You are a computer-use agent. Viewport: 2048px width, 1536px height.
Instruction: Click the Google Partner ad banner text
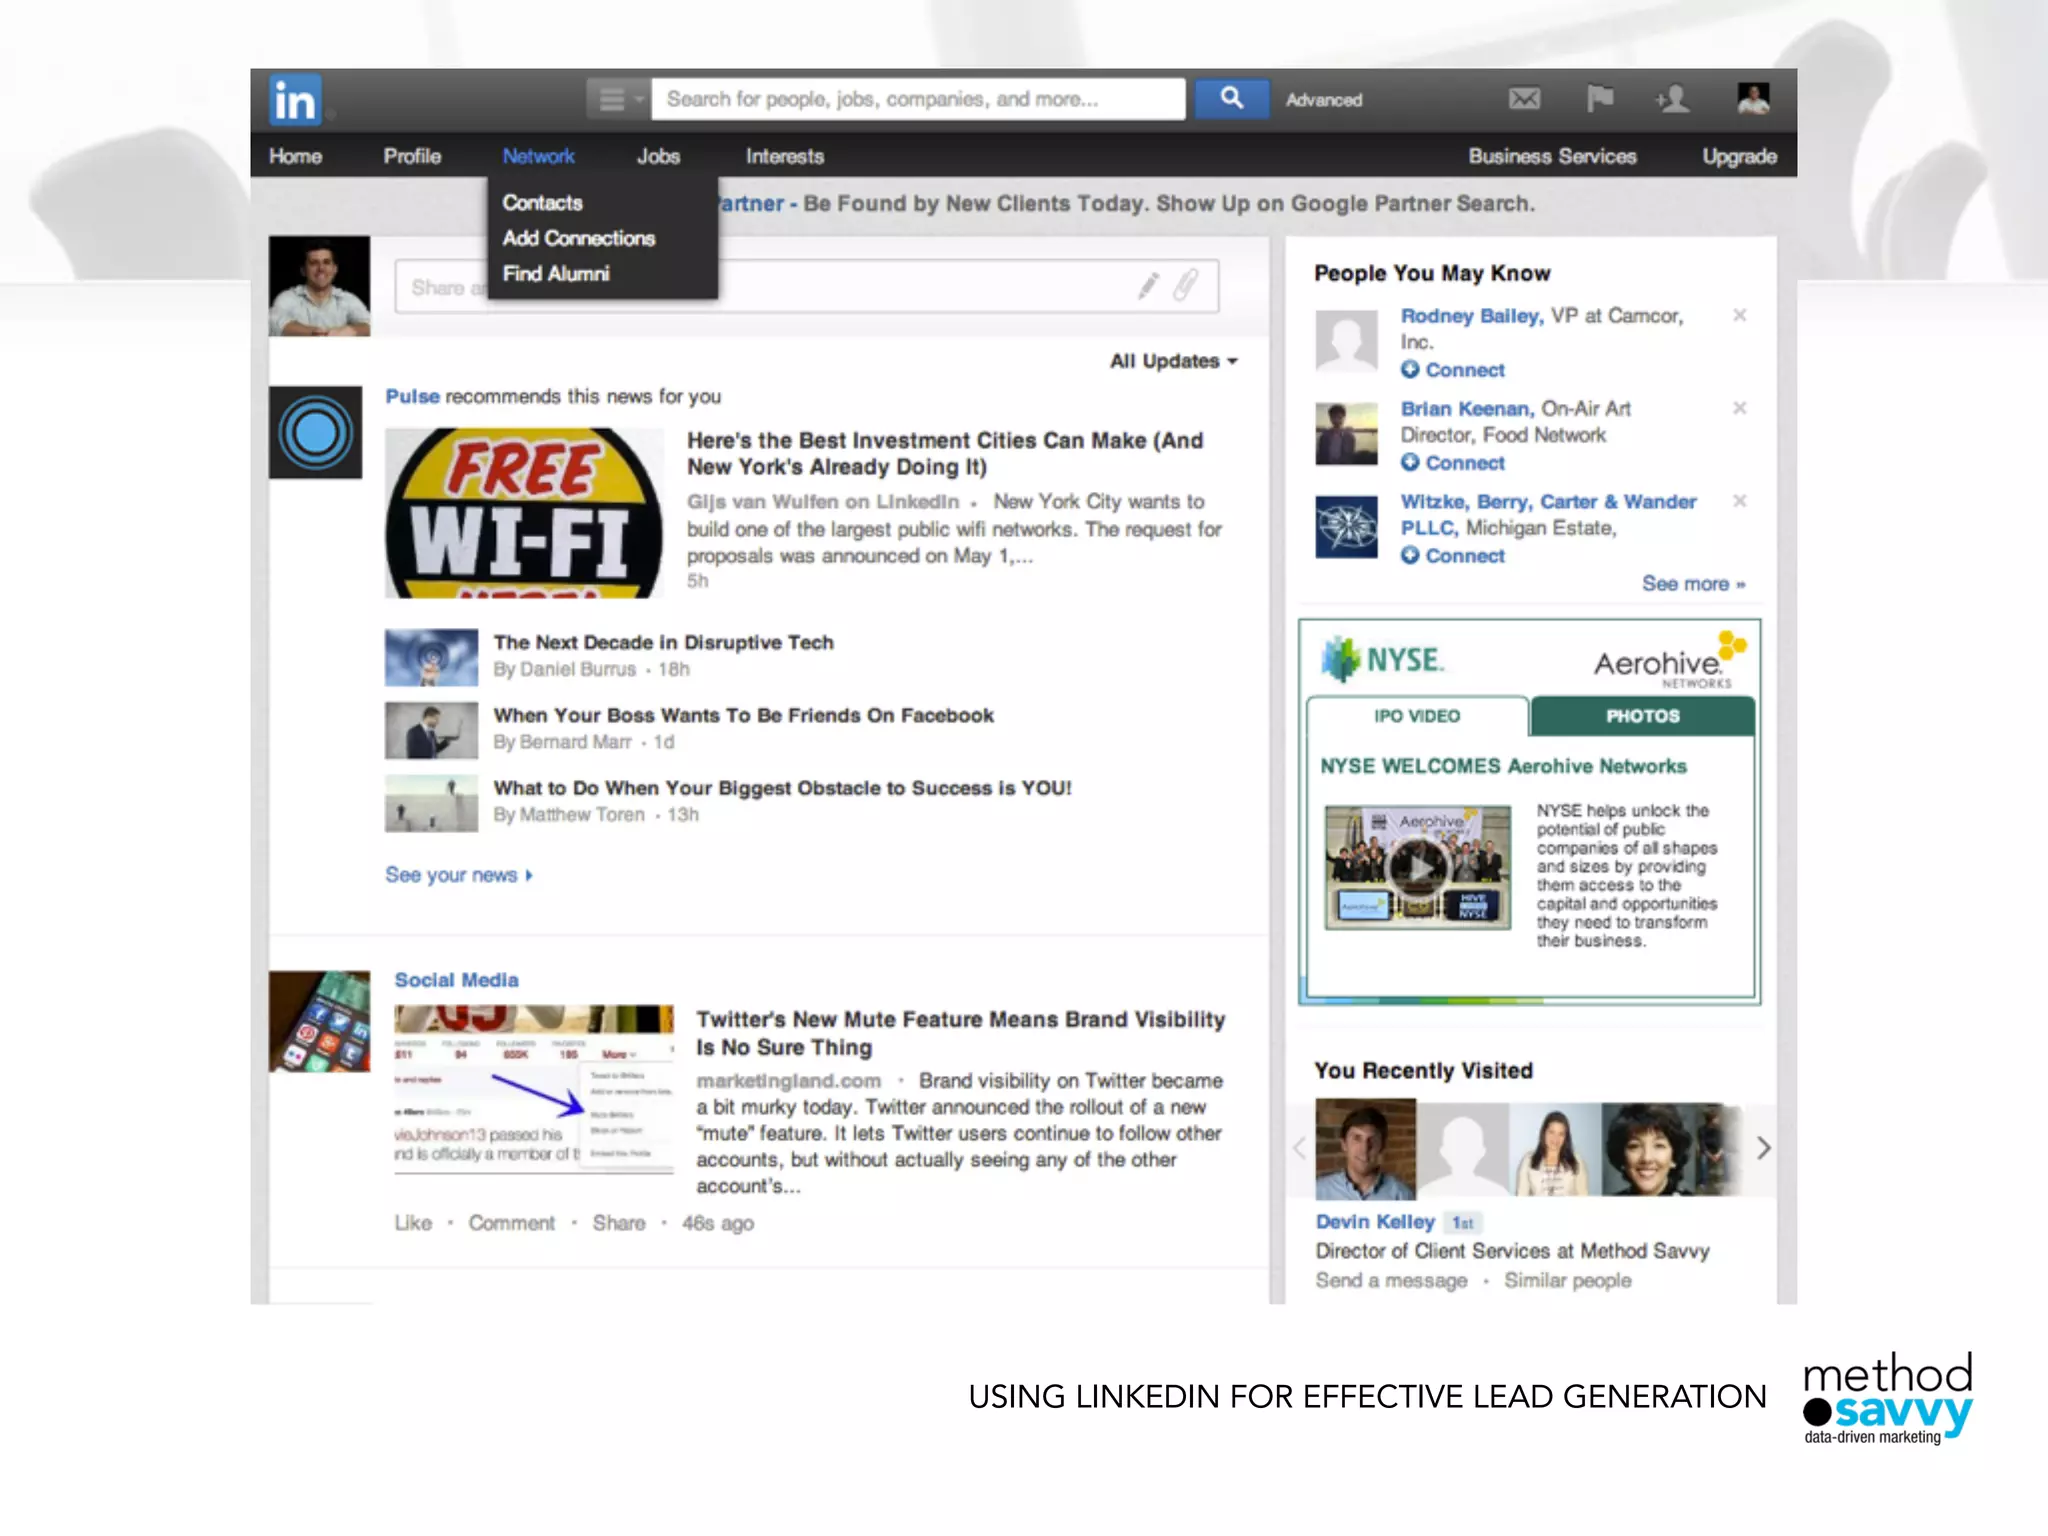pyautogui.click(x=1126, y=204)
